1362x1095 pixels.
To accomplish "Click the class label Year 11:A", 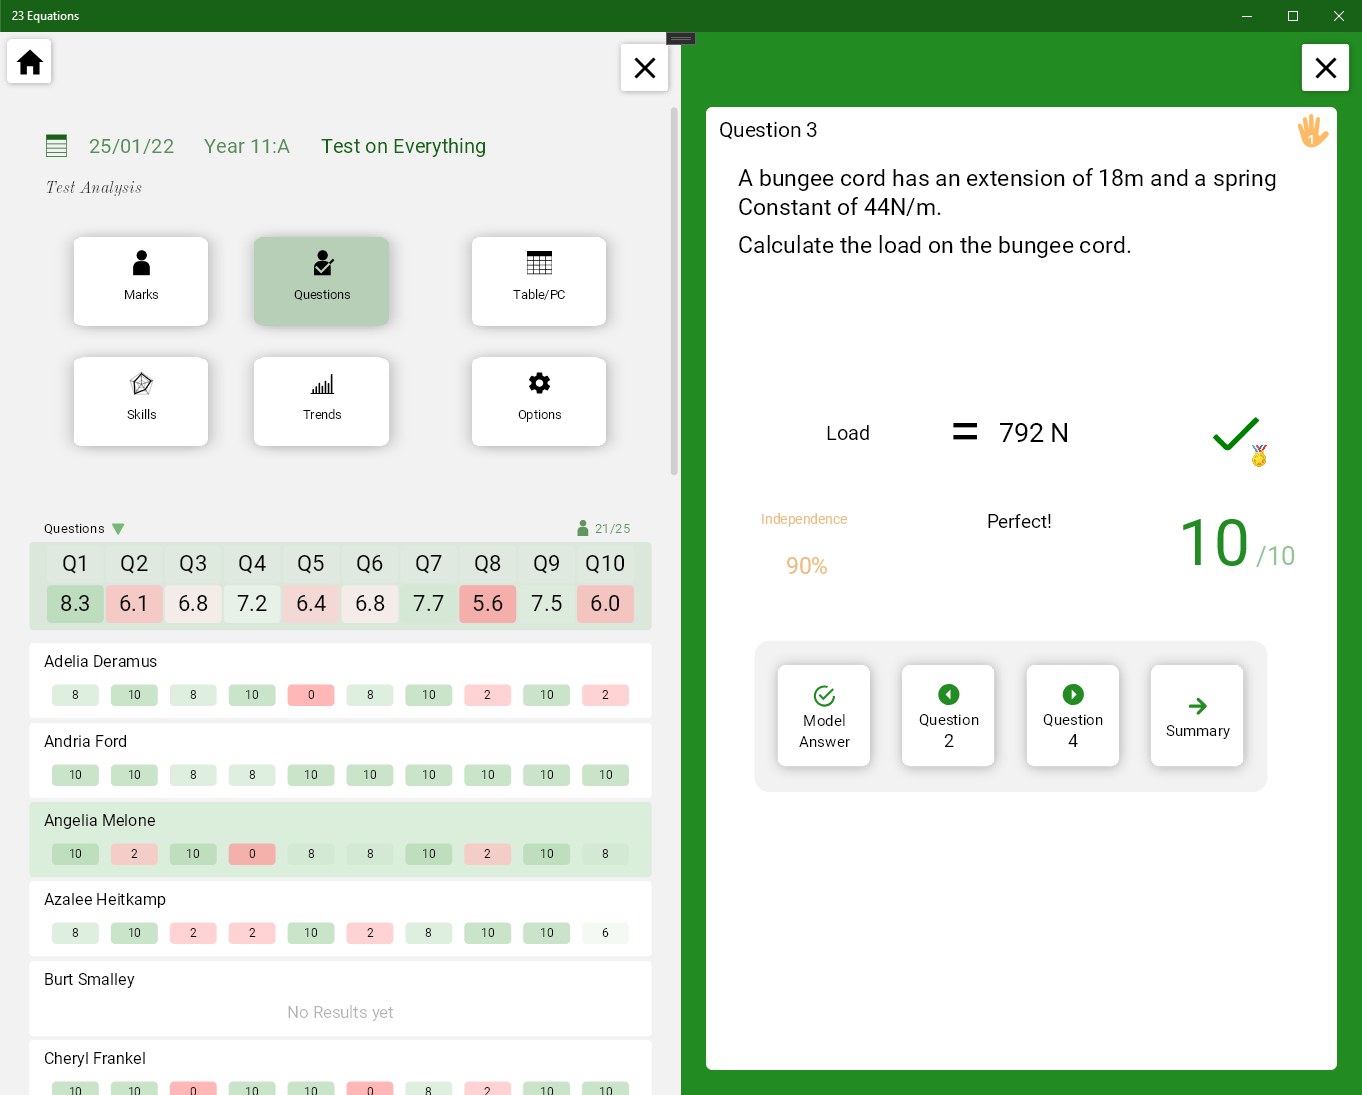I will tap(247, 146).
